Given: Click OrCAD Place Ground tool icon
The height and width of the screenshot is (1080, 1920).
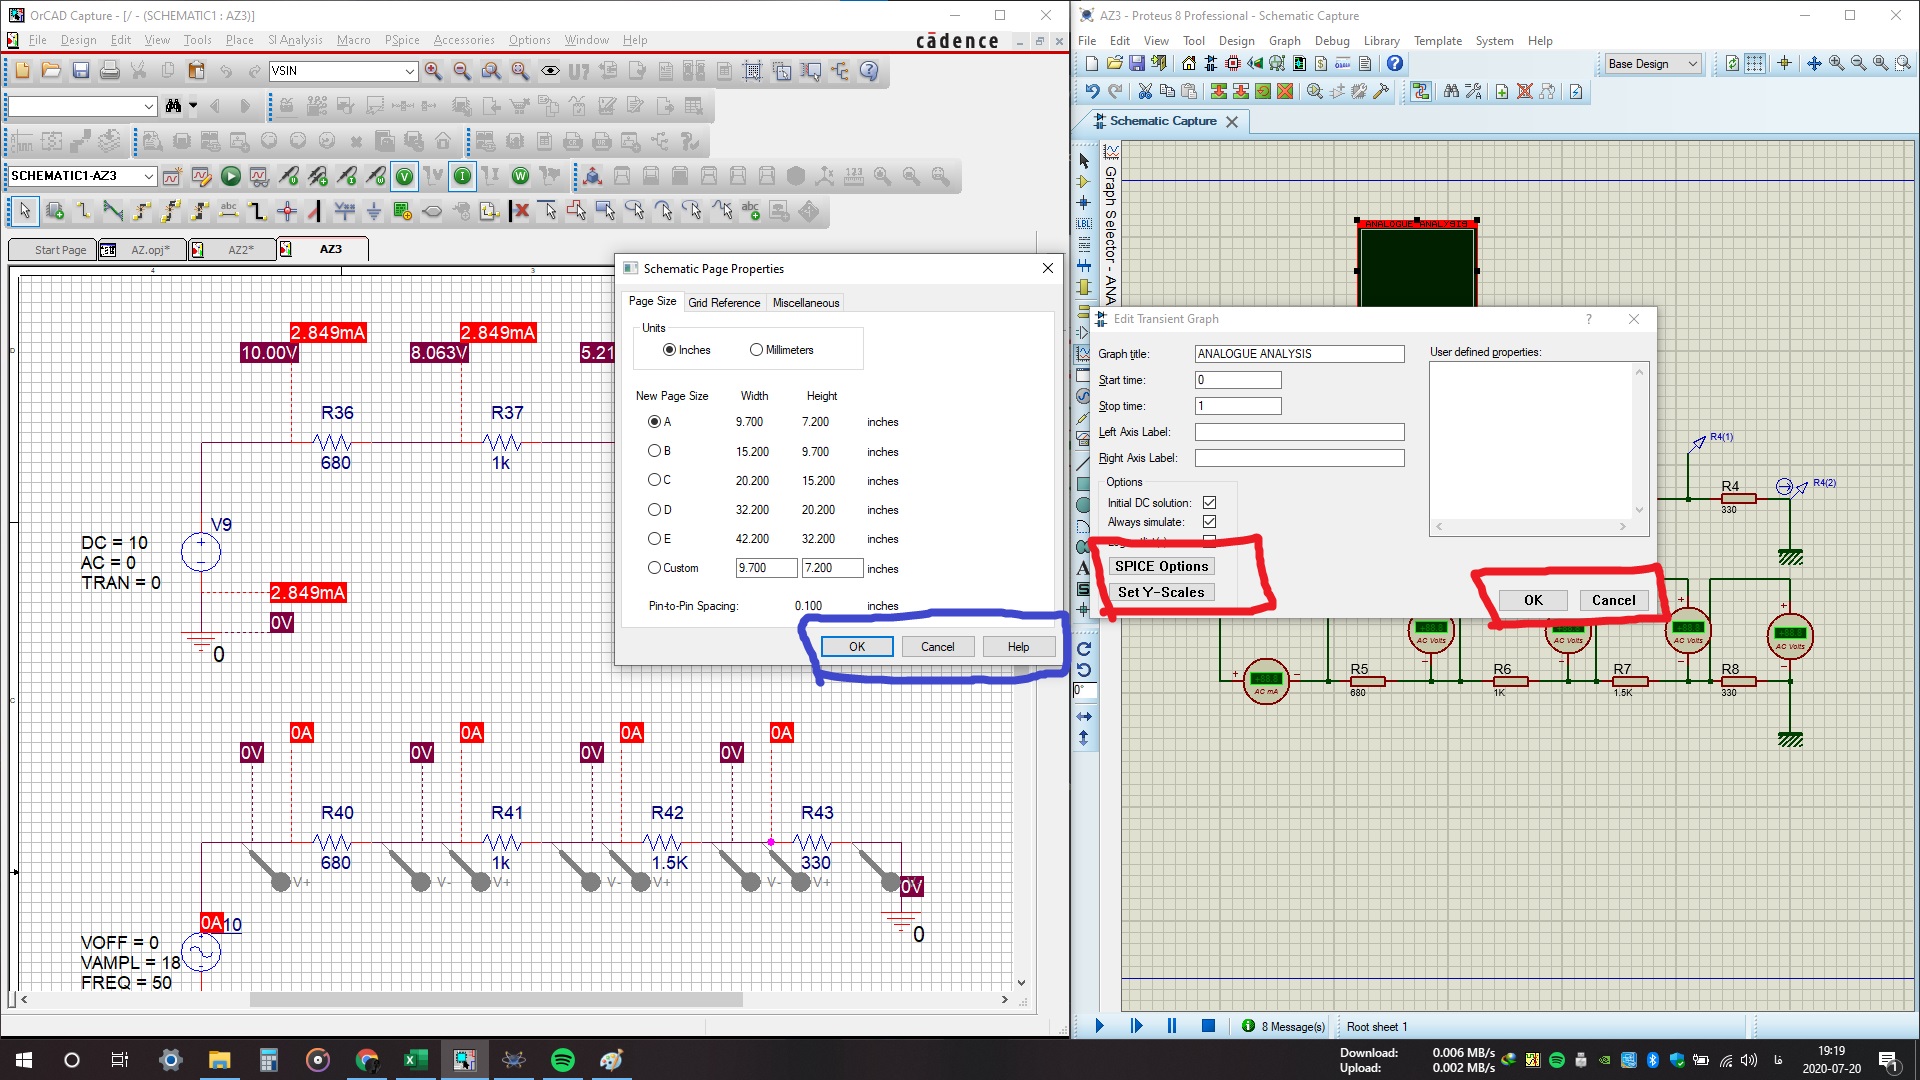Looking at the screenshot, I should pos(373,211).
